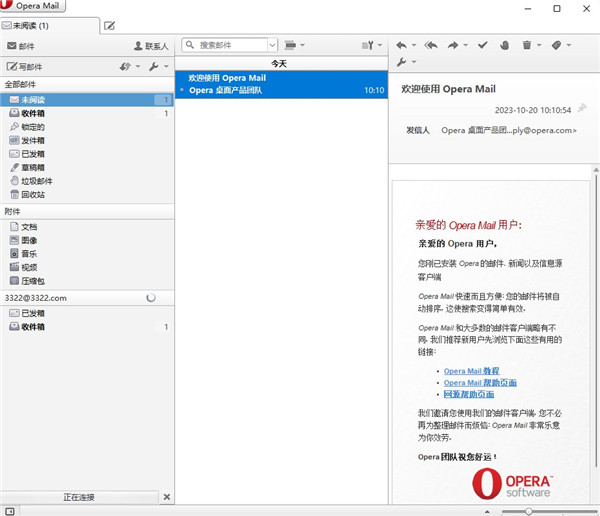This screenshot has width=600, height=516.
Task: Open the Opera Mail 教程 link
Action: 470,371
